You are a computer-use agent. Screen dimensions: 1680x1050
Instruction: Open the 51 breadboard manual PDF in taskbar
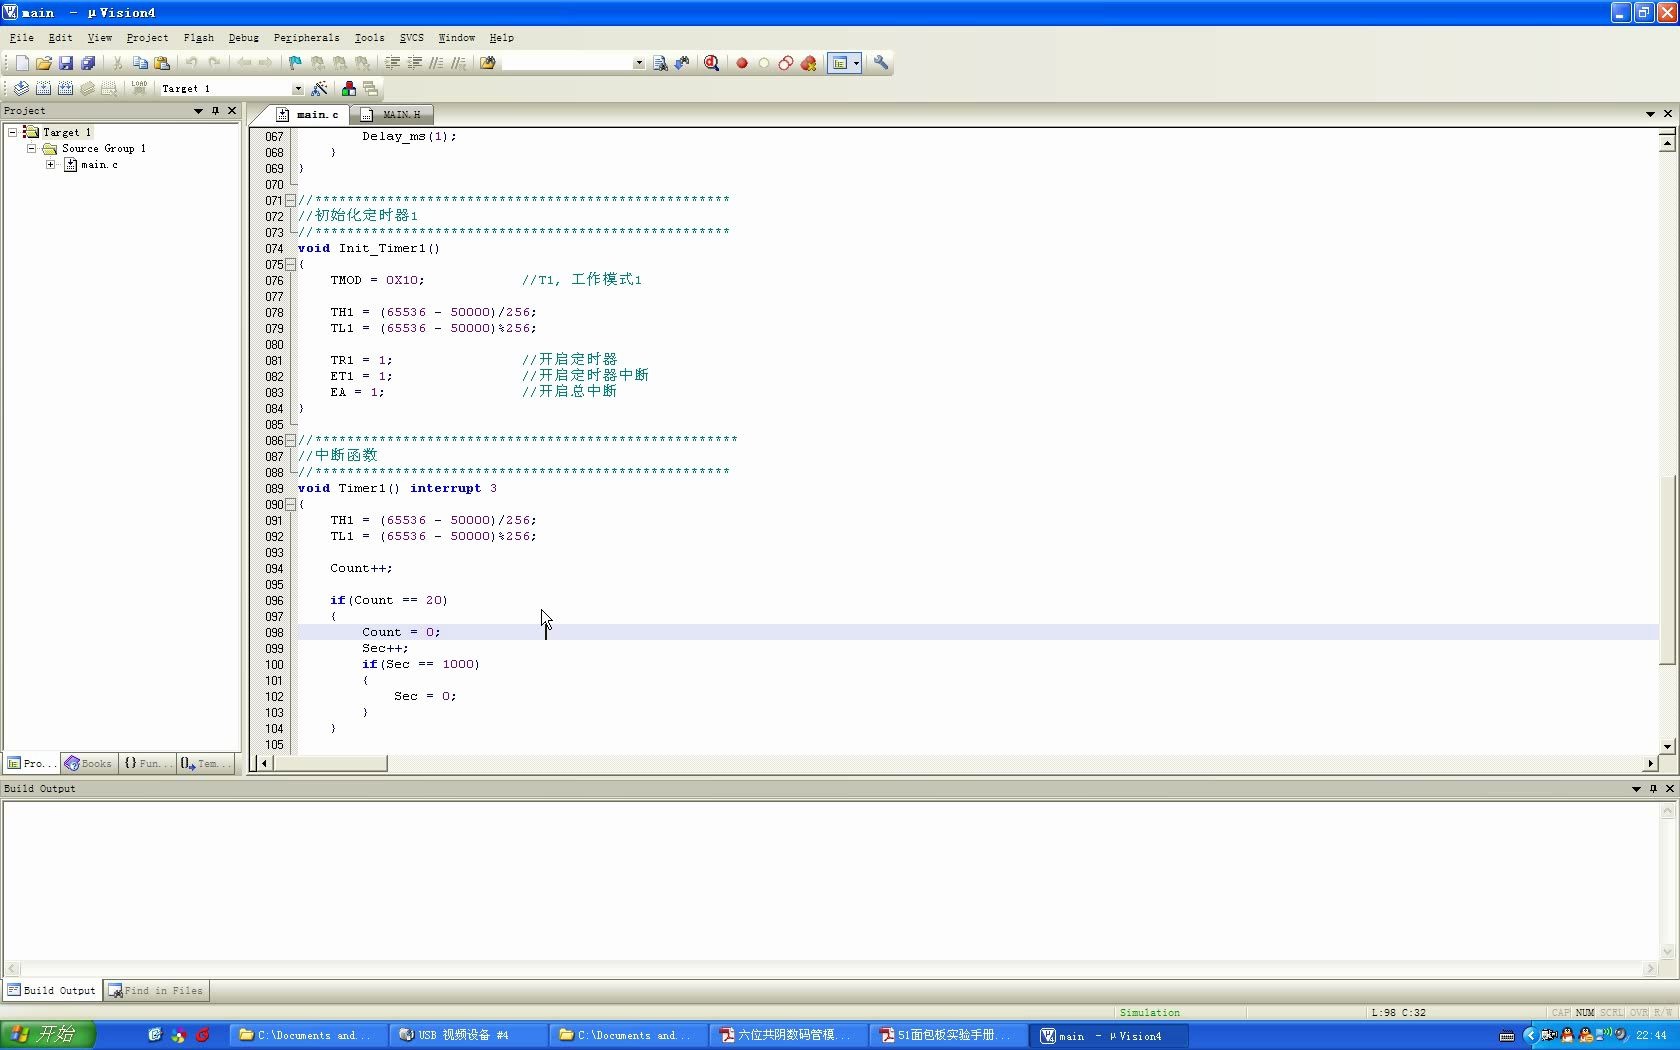948,1035
